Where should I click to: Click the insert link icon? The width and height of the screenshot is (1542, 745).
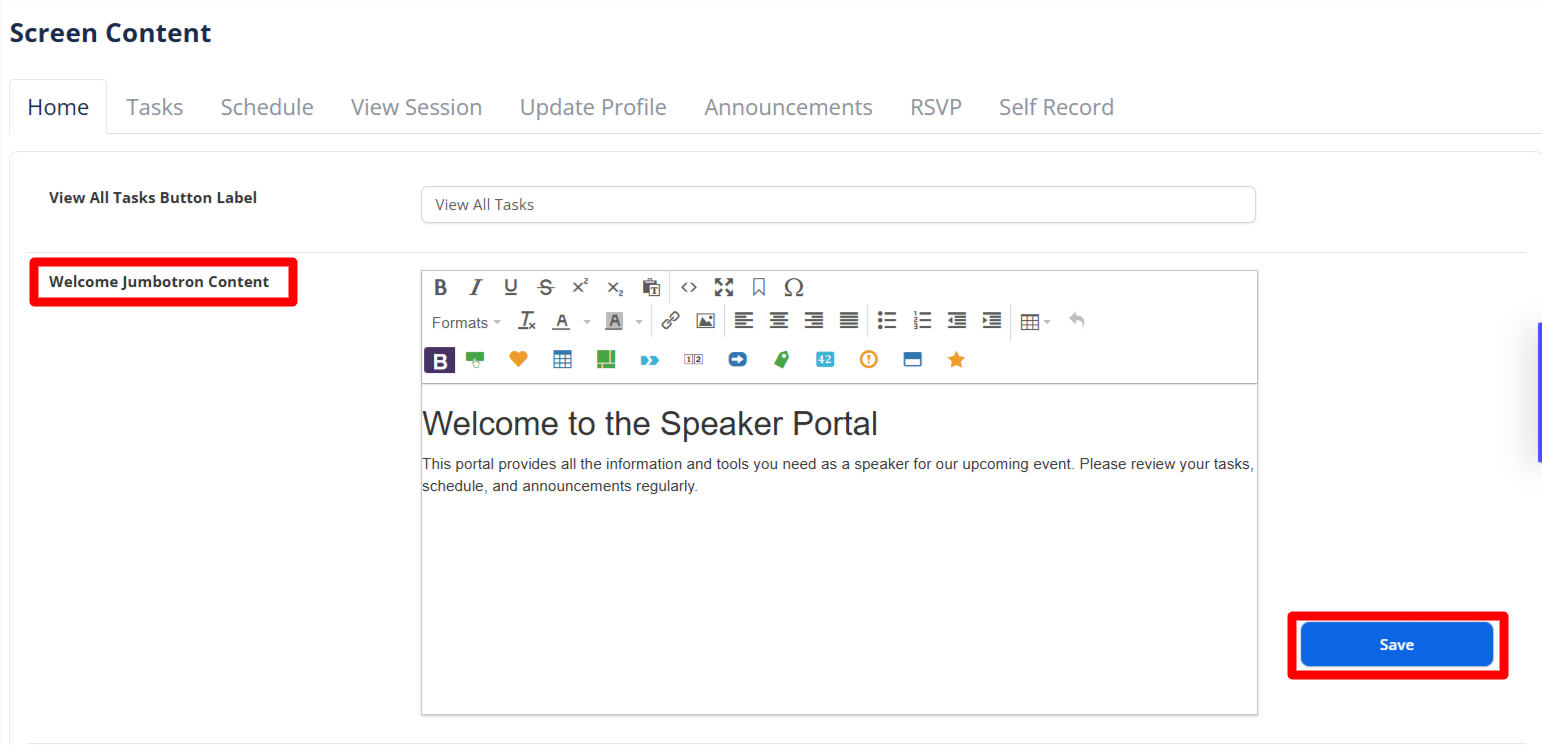[x=670, y=321]
